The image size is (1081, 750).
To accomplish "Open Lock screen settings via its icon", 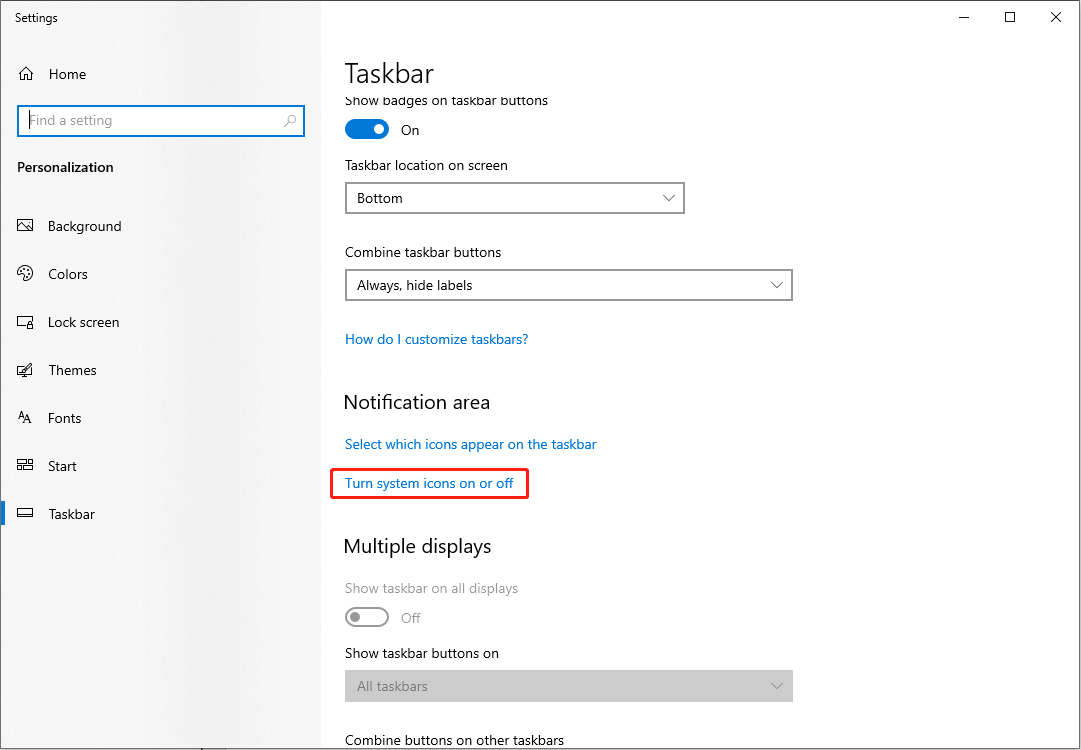I will (25, 322).
